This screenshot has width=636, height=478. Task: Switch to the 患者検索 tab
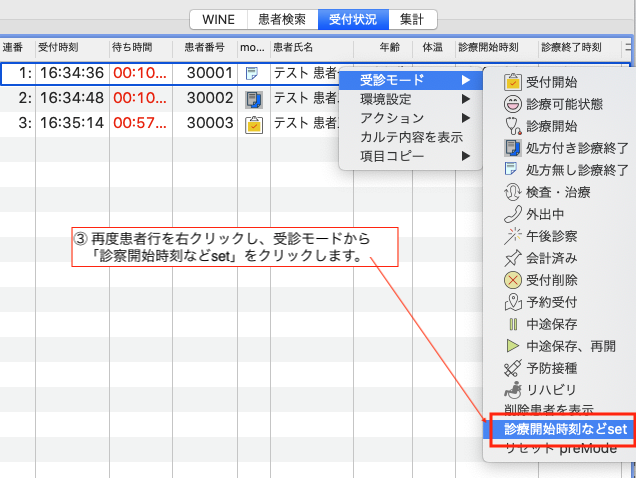(x=281, y=19)
